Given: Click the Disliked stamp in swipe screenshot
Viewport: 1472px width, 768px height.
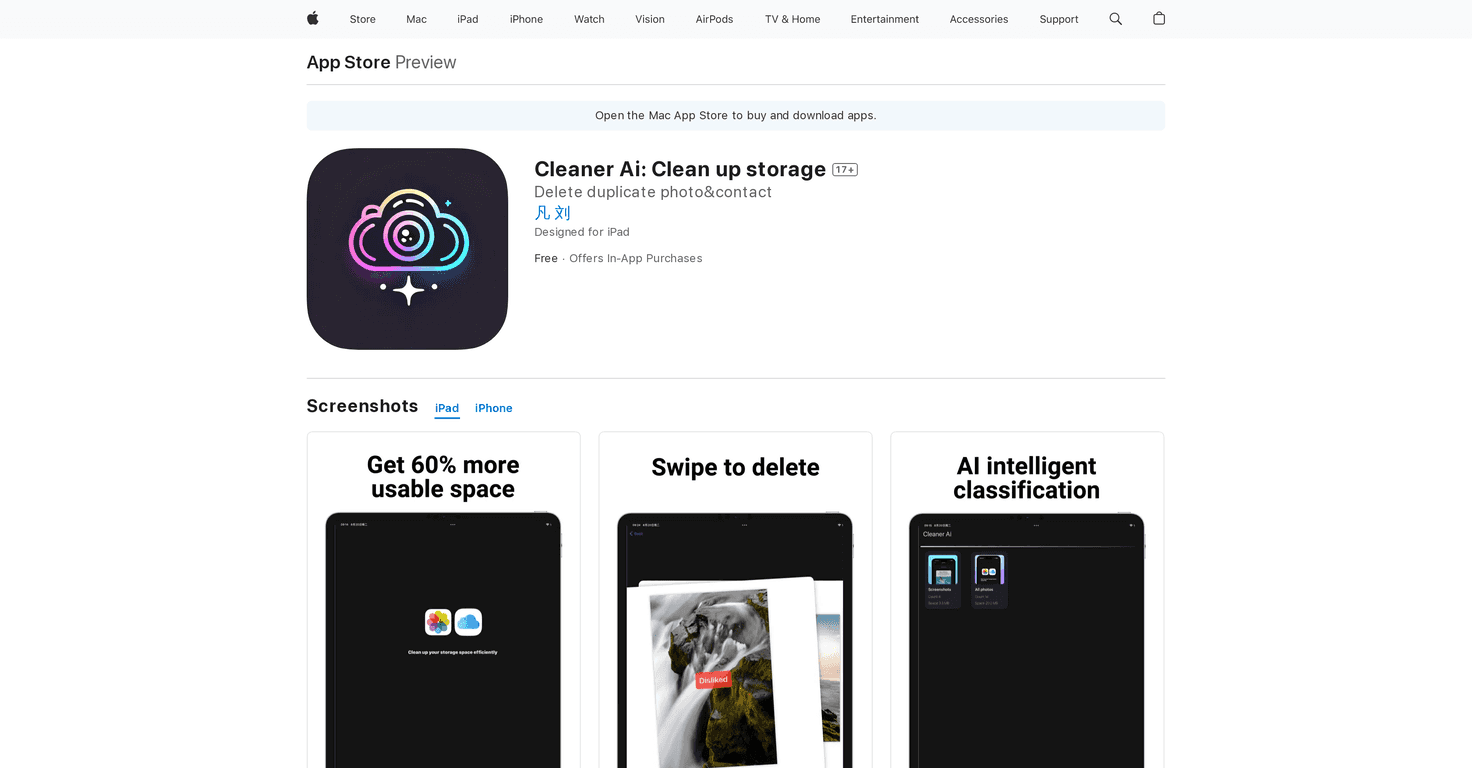Looking at the screenshot, I should [x=712, y=679].
